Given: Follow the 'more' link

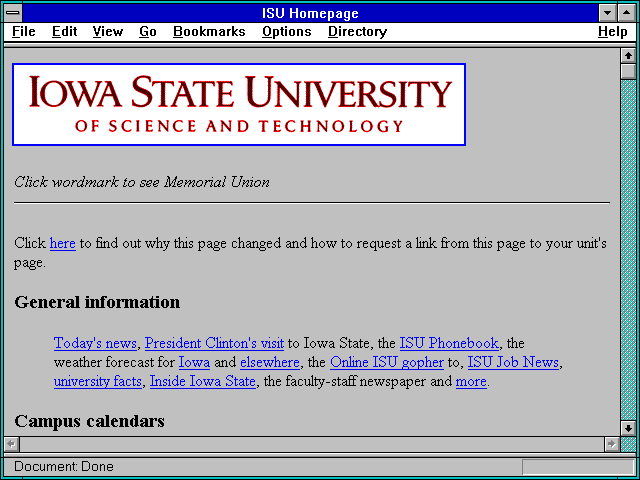Looking at the screenshot, I should click(x=471, y=381).
